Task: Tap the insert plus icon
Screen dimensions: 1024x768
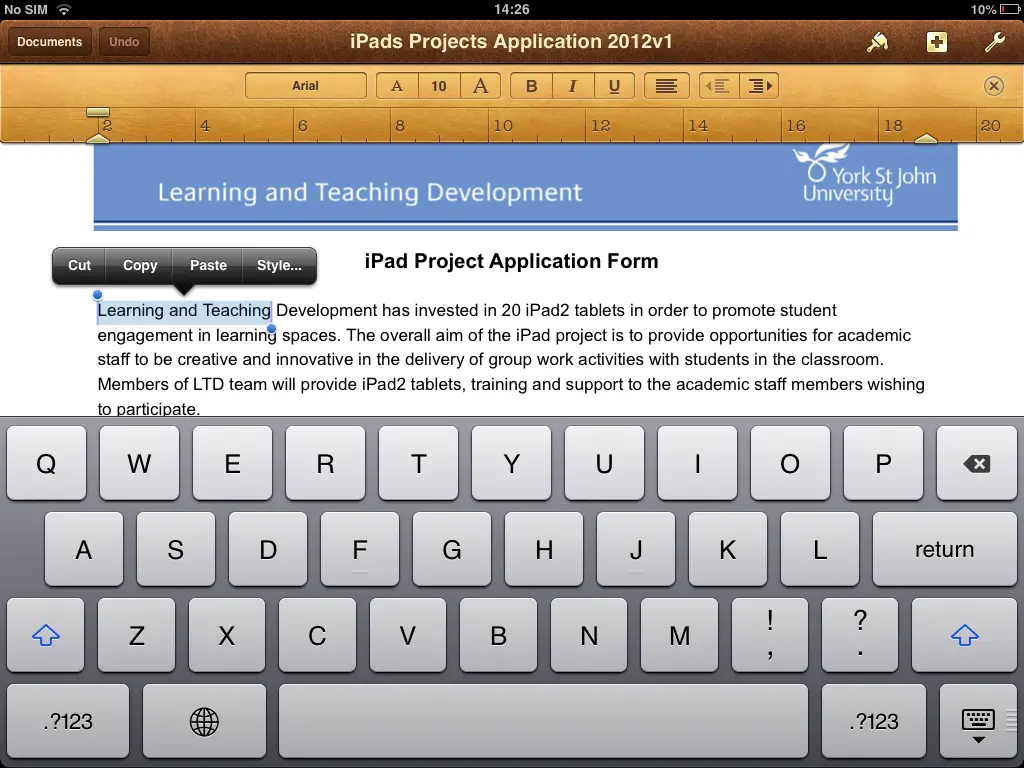Action: pyautogui.click(x=936, y=42)
